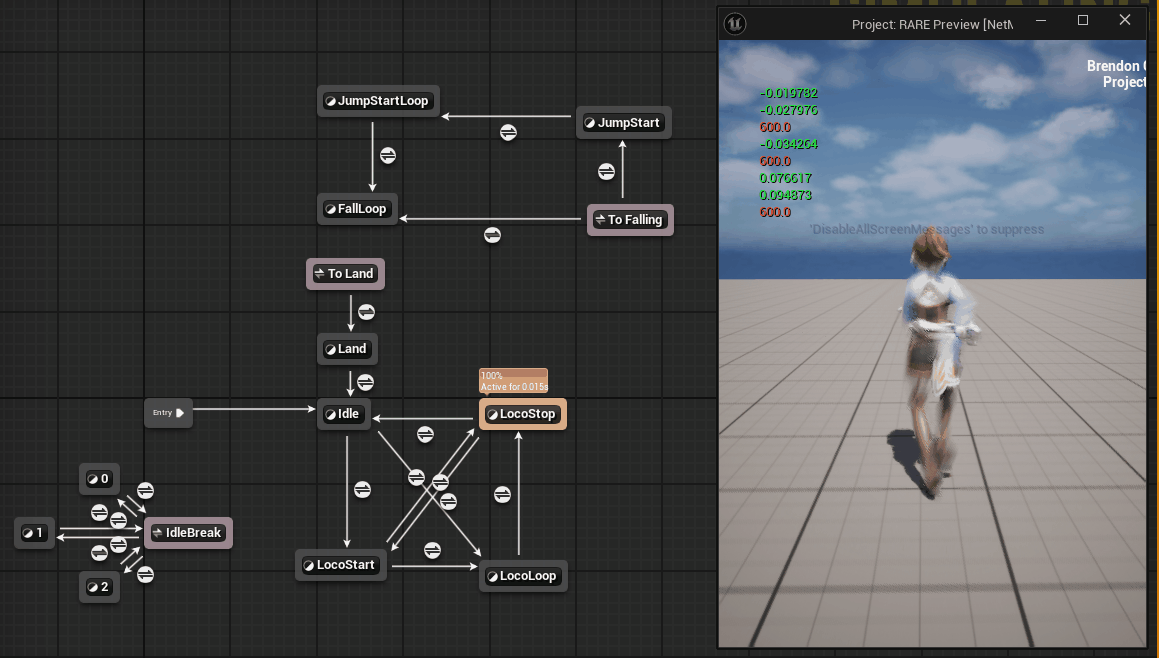
Task: Select the LocoLoop state node
Action: click(x=523, y=576)
